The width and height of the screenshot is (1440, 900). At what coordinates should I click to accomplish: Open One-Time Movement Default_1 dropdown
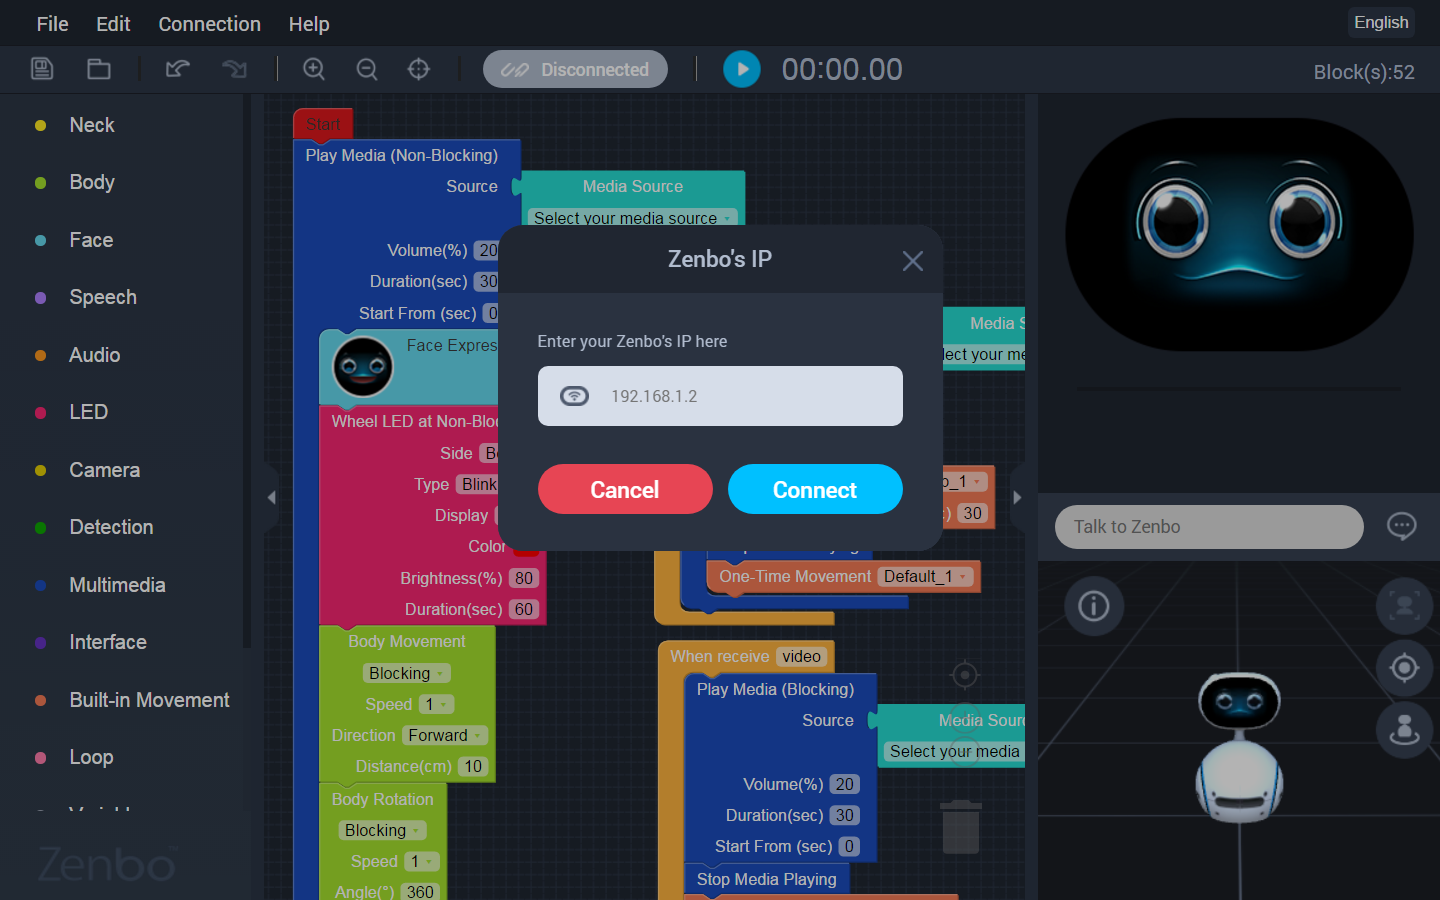click(925, 577)
